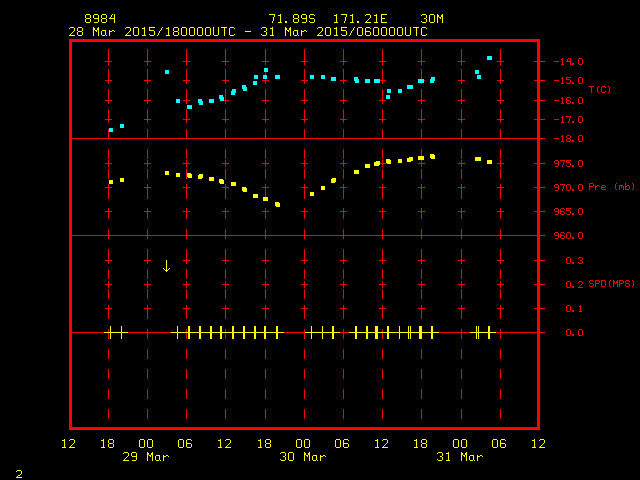Viewport: 640px width, 480px height.
Task: Select the longitude text '171.21E'
Action: (360, 19)
